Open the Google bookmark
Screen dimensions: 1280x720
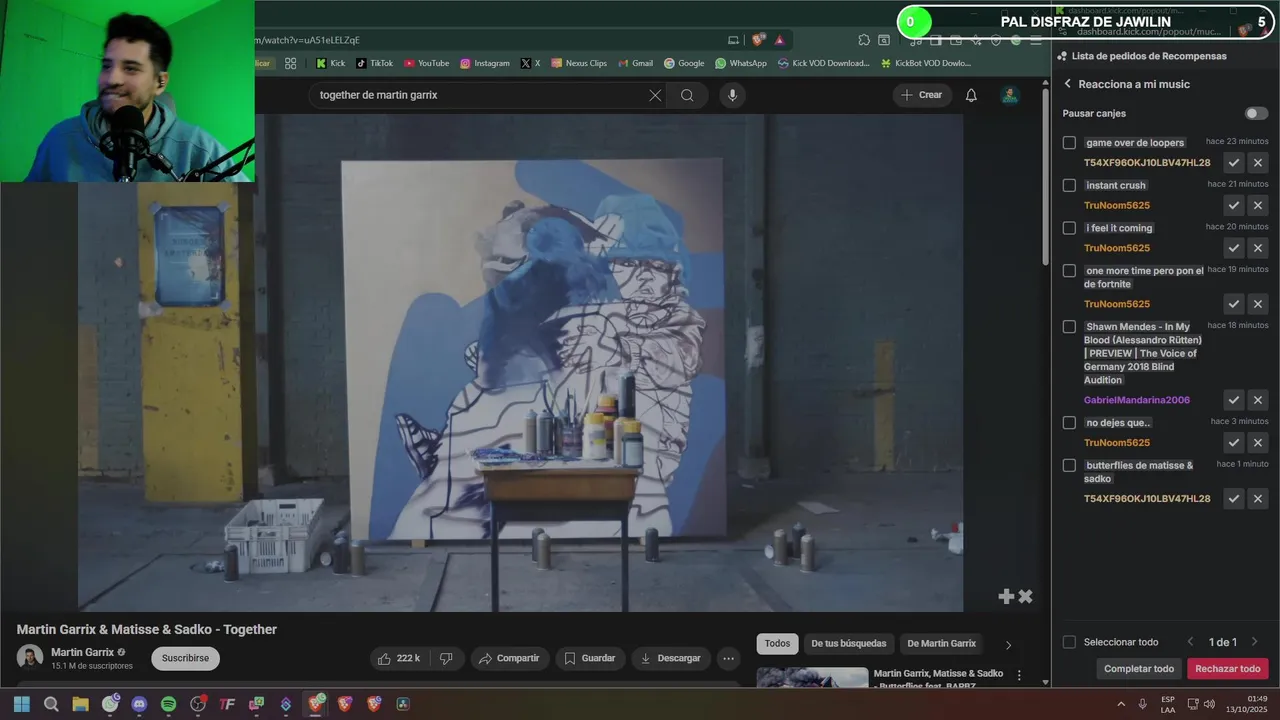pos(684,63)
